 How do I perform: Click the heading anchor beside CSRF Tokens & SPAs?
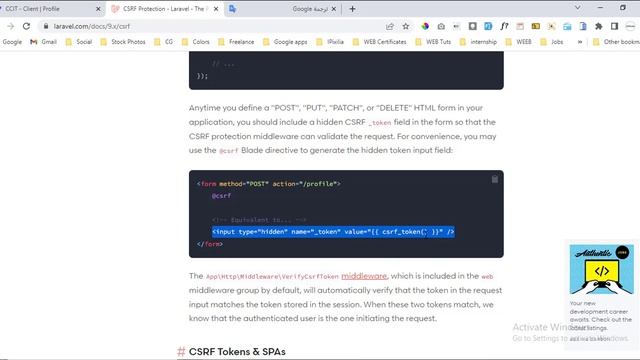pyautogui.click(x=181, y=351)
